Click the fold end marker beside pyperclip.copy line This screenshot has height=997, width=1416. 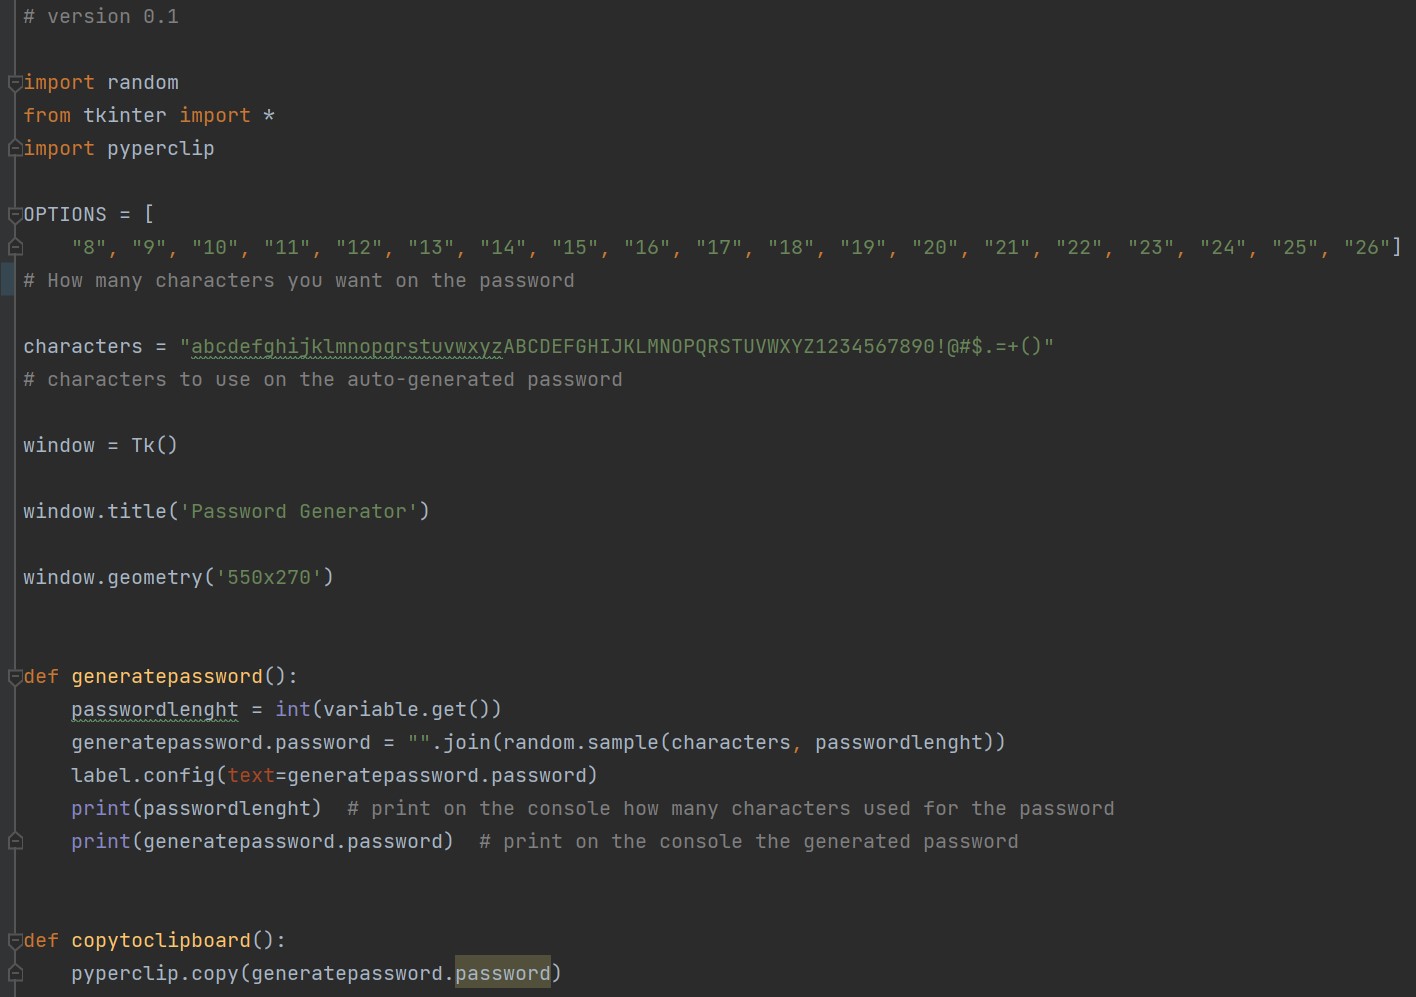(15, 974)
